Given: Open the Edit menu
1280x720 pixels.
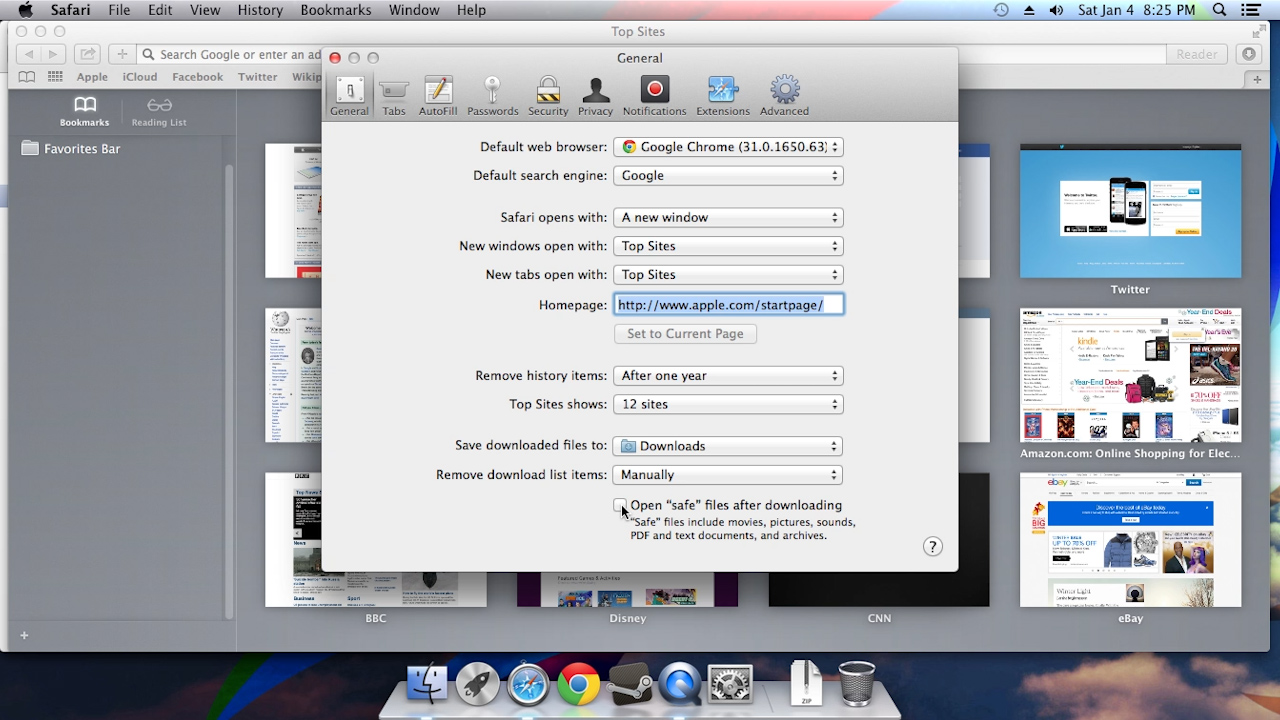Looking at the screenshot, I should point(160,10).
